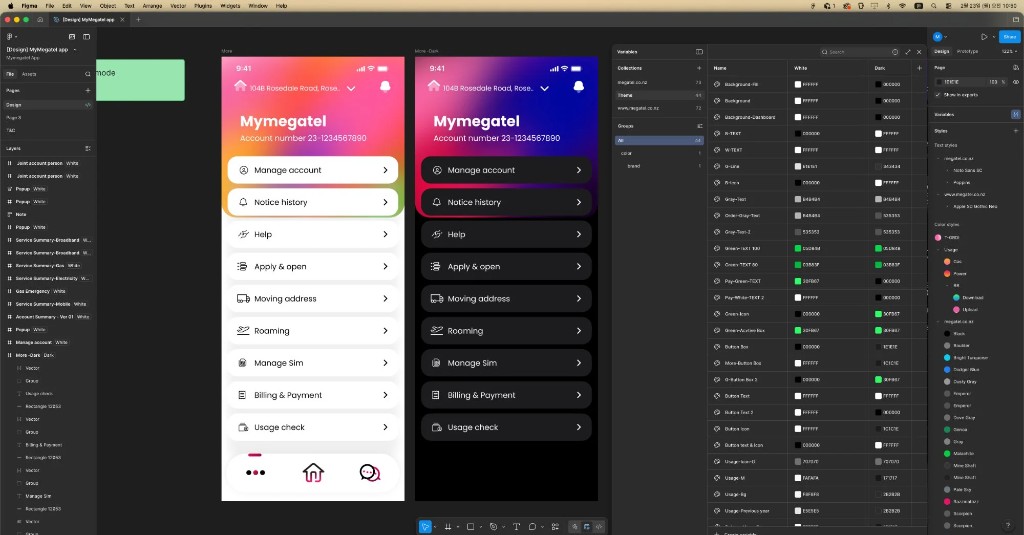Collapse the Usage color style group

click(x=940, y=250)
